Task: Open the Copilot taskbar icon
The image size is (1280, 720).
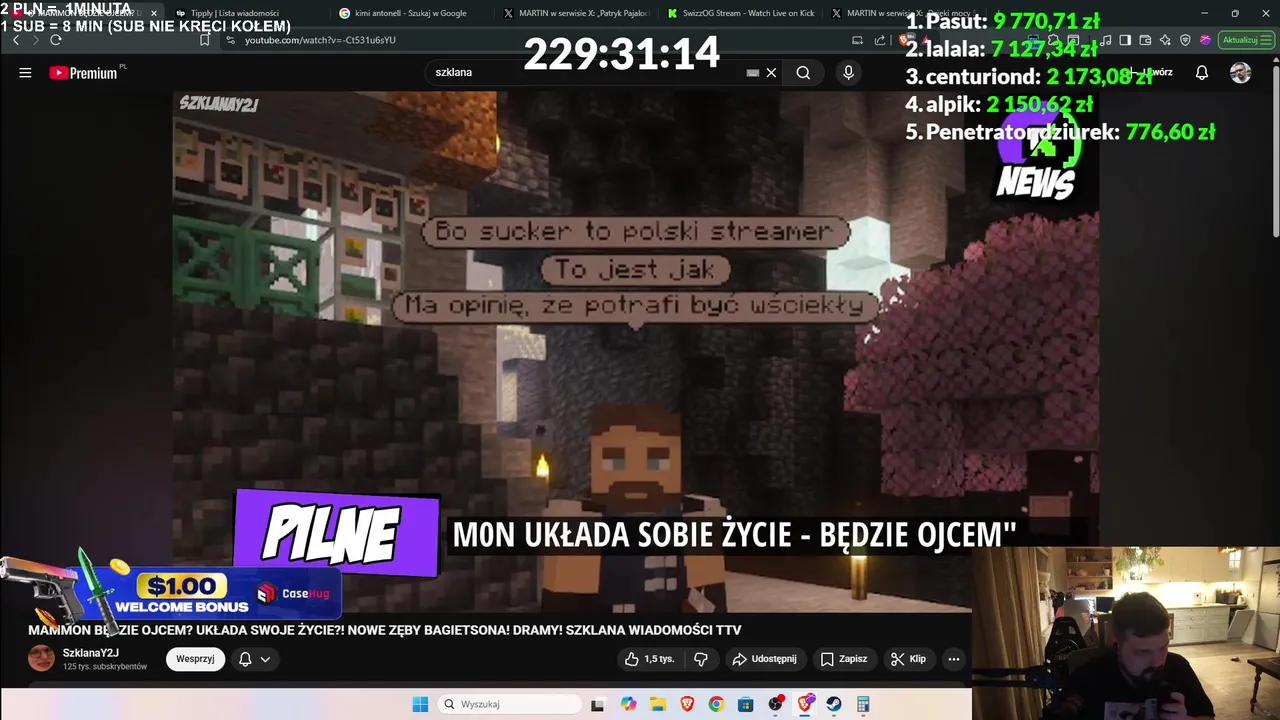Action: pyautogui.click(x=628, y=704)
